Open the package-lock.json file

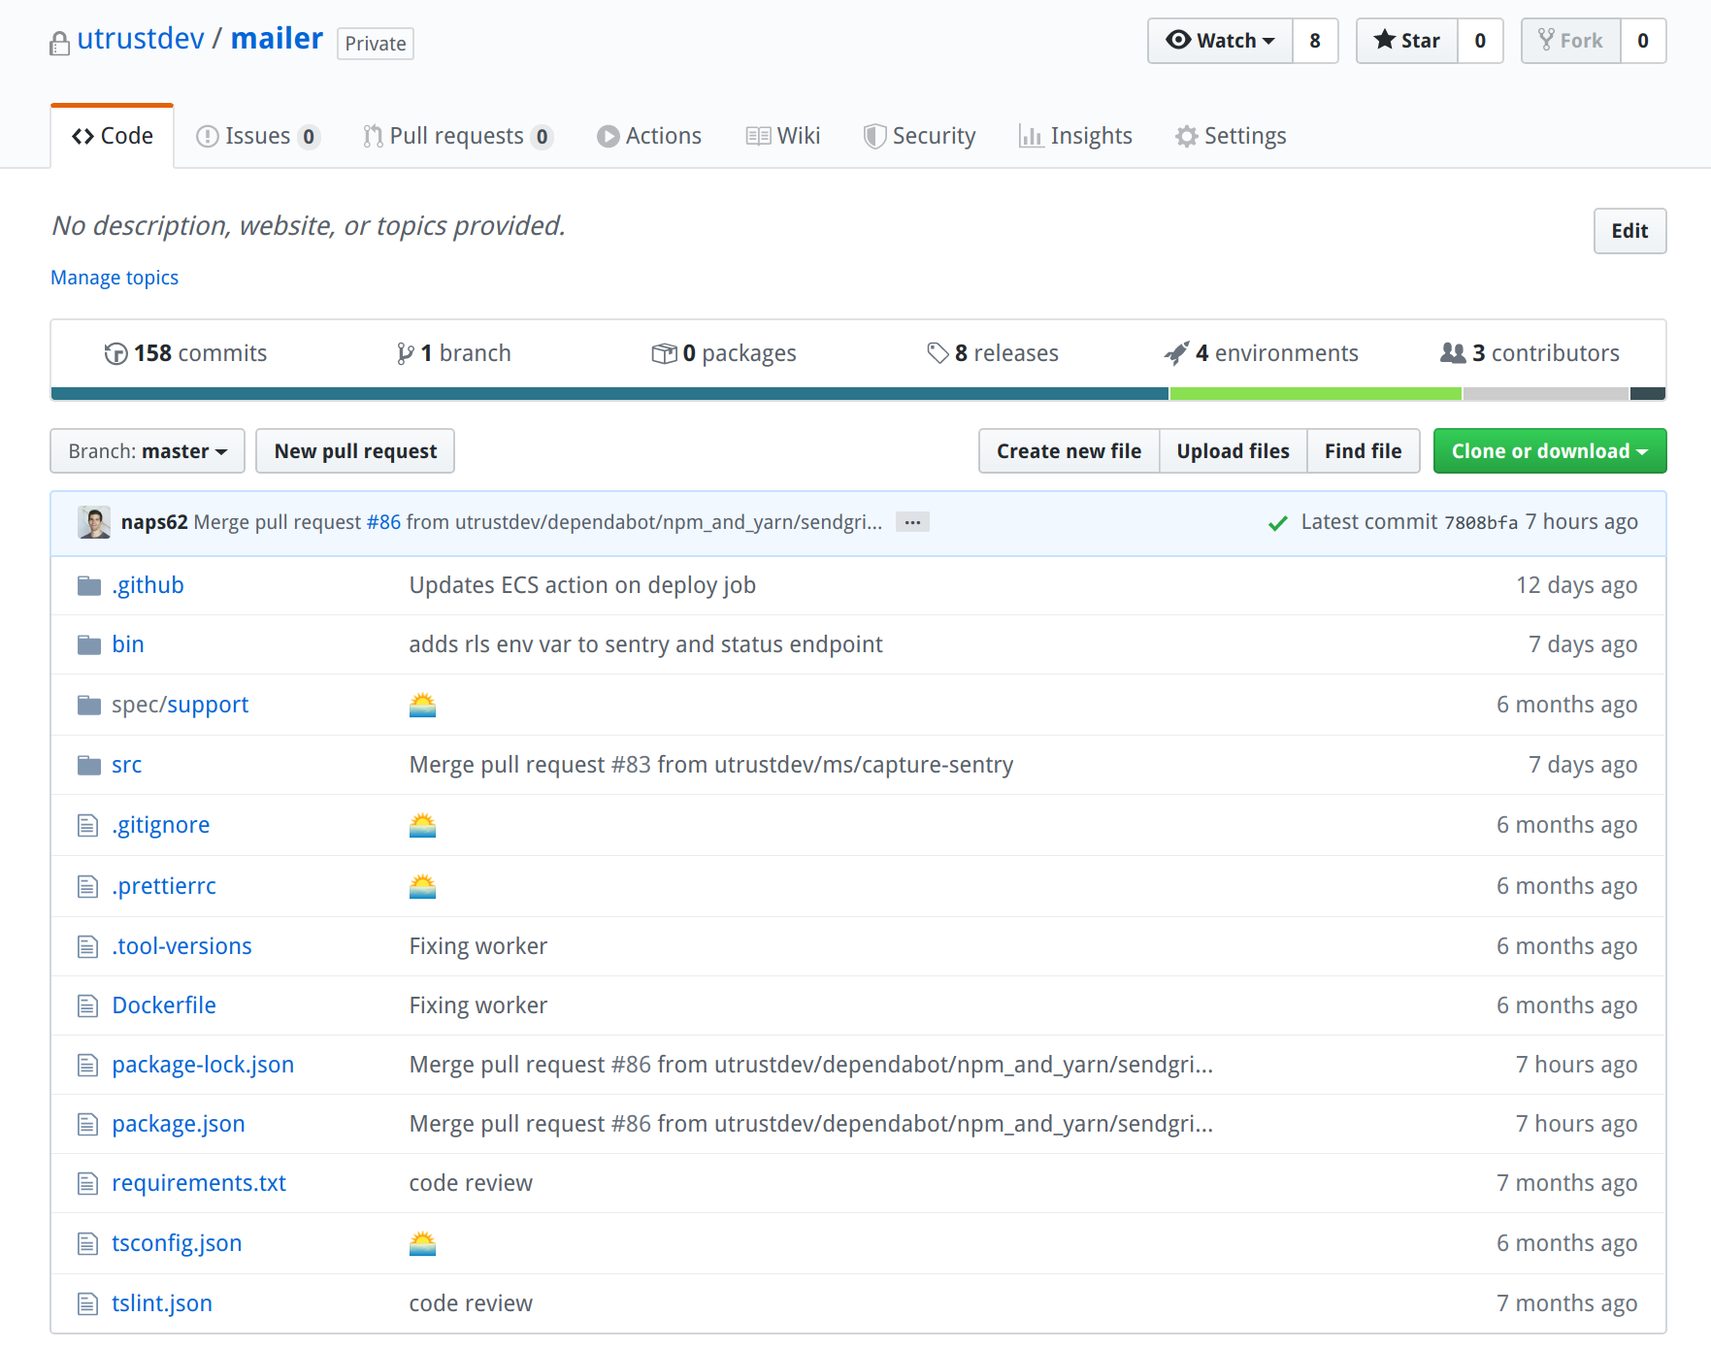click(203, 1065)
